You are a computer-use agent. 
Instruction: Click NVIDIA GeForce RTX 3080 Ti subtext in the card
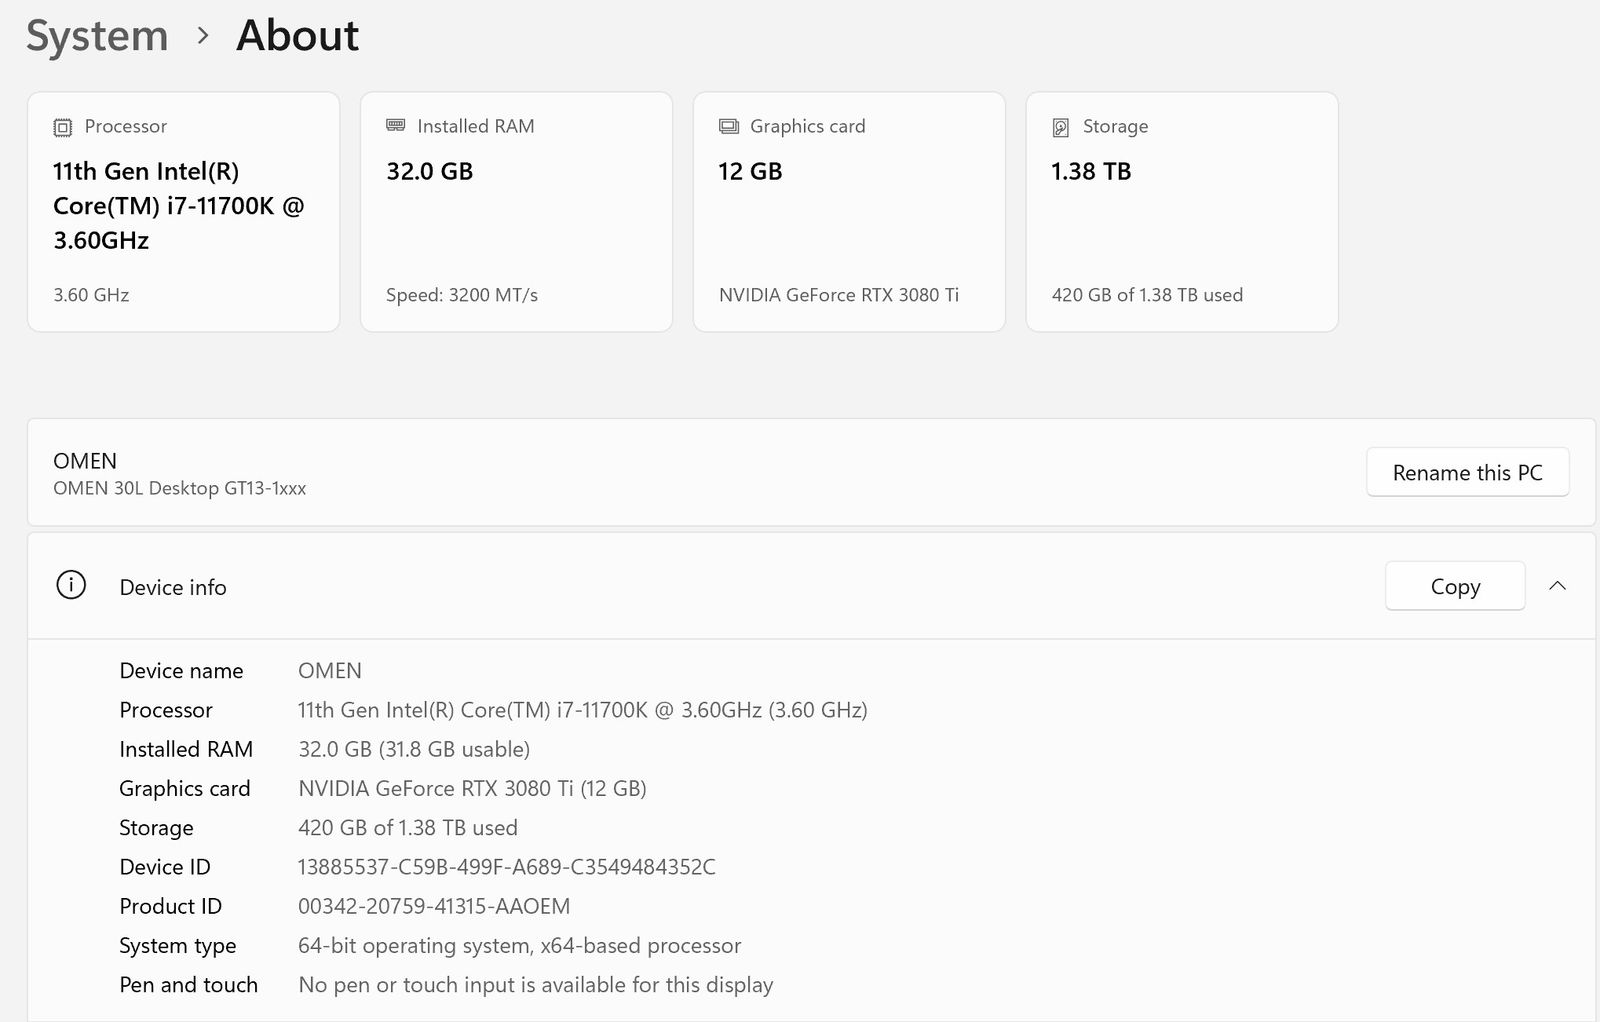(x=839, y=295)
